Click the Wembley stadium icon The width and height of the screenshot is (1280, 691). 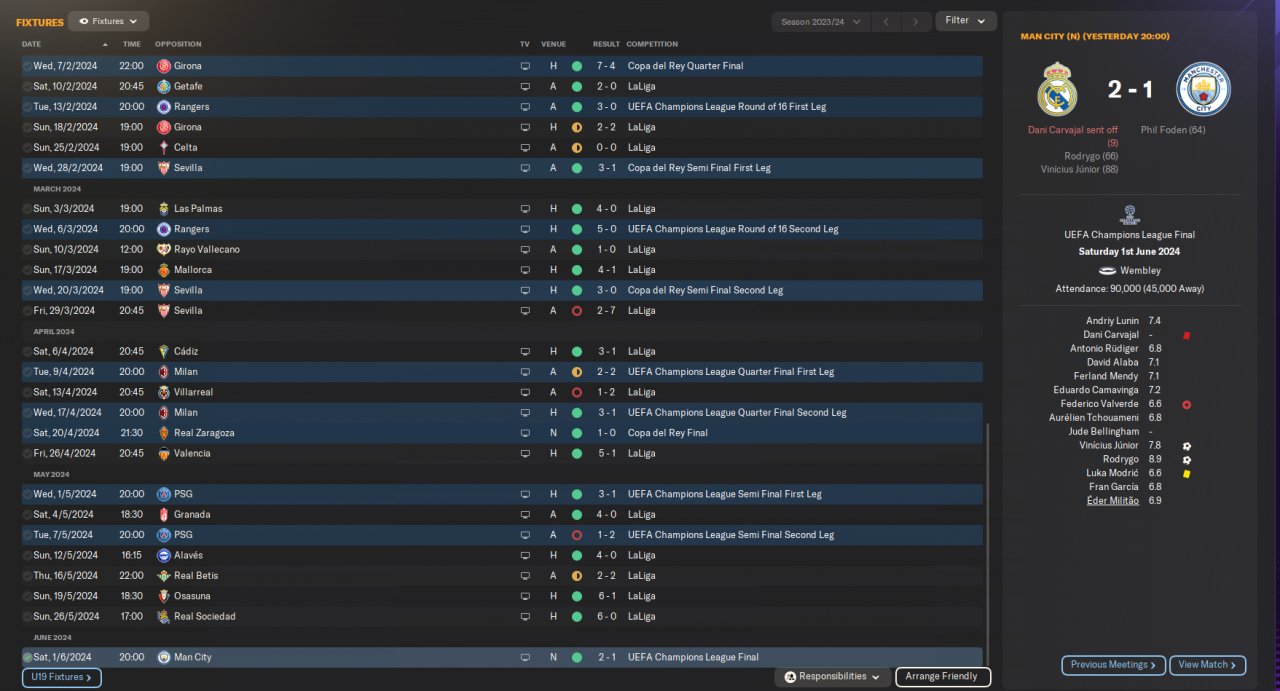click(1107, 270)
